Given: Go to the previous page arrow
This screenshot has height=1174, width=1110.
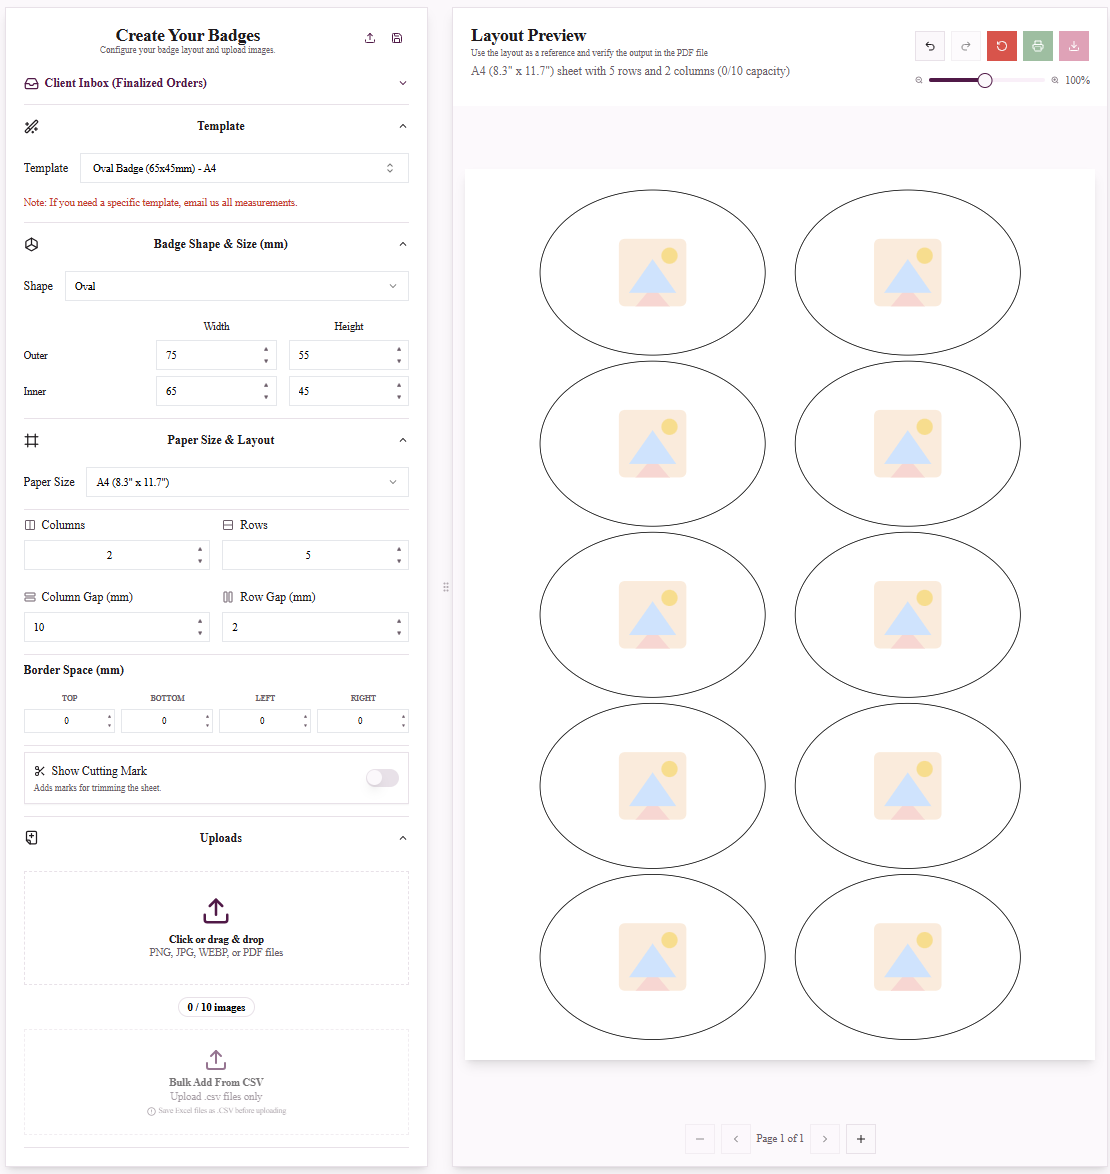Looking at the screenshot, I should coord(736,1139).
